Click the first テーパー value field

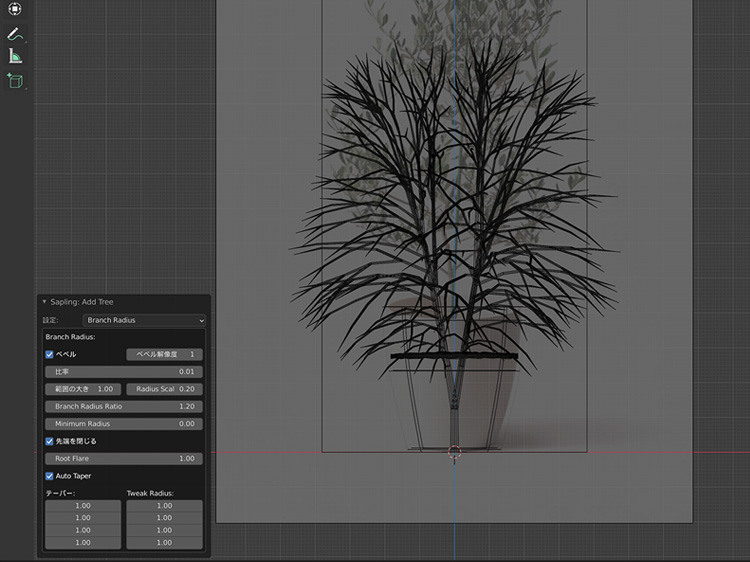pos(83,506)
